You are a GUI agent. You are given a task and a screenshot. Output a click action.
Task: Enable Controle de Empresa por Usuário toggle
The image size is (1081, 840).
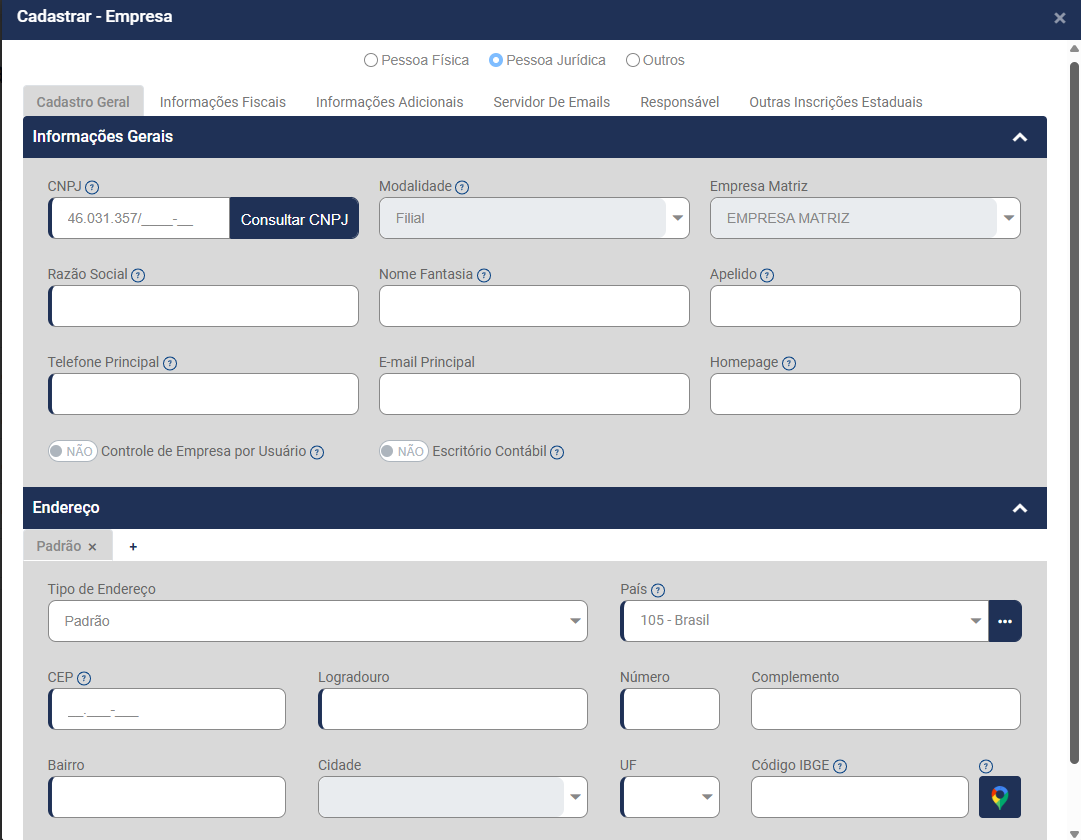(x=72, y=451)
